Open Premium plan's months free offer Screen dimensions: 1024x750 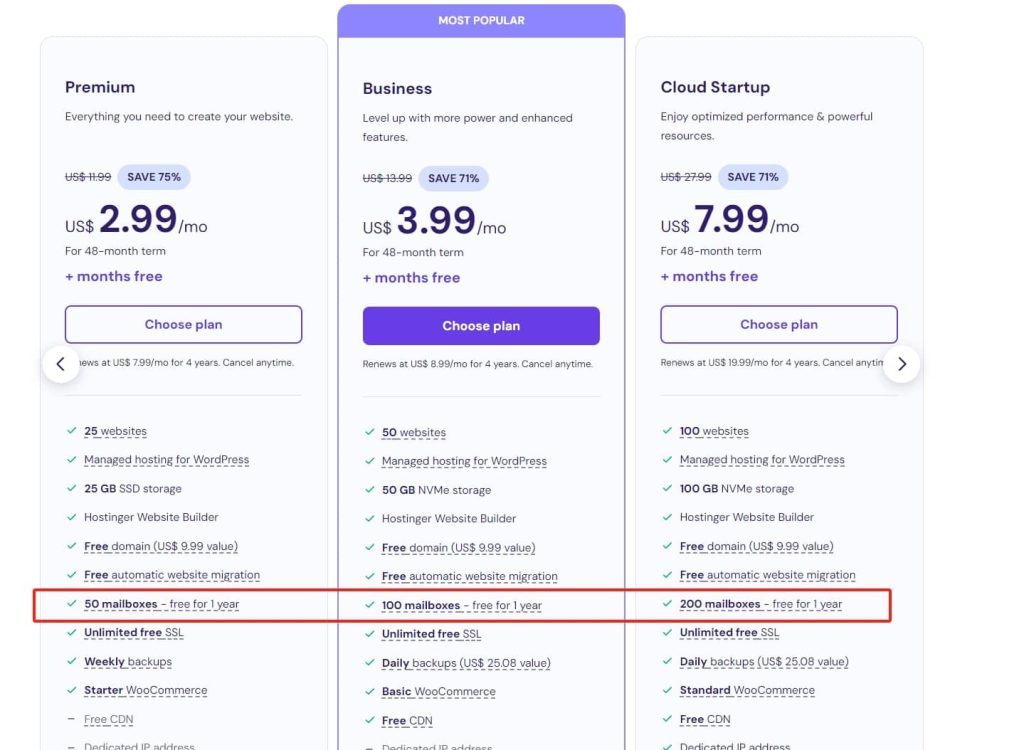(114, 276)
